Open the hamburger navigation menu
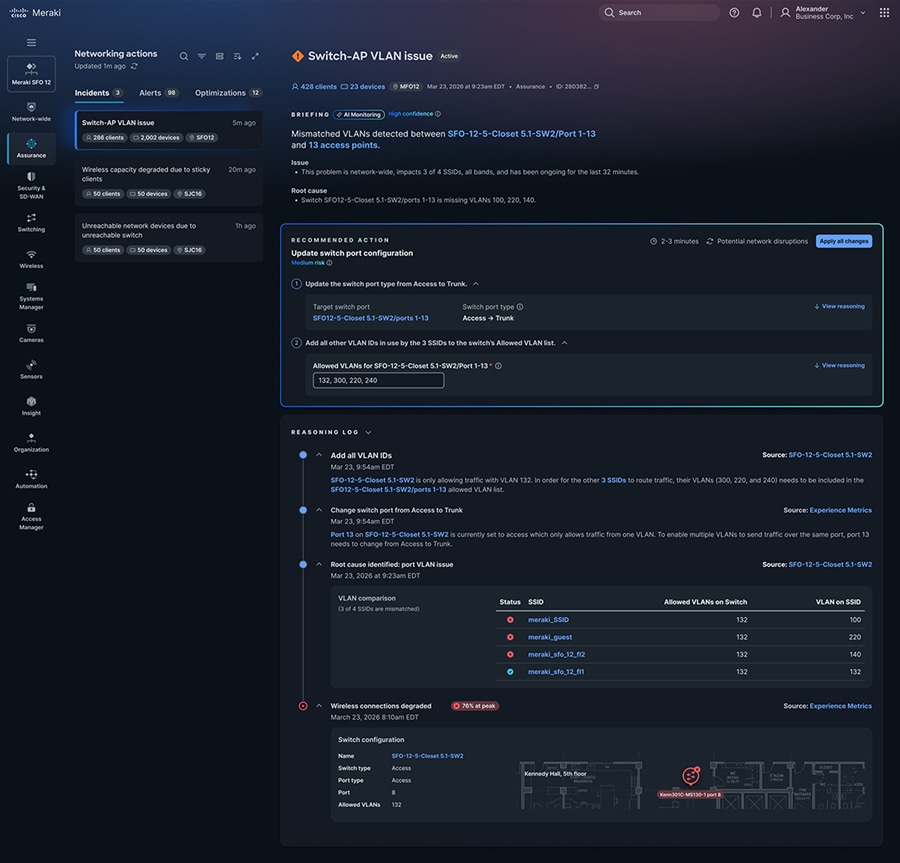900x863 pixels. [31, 42]
